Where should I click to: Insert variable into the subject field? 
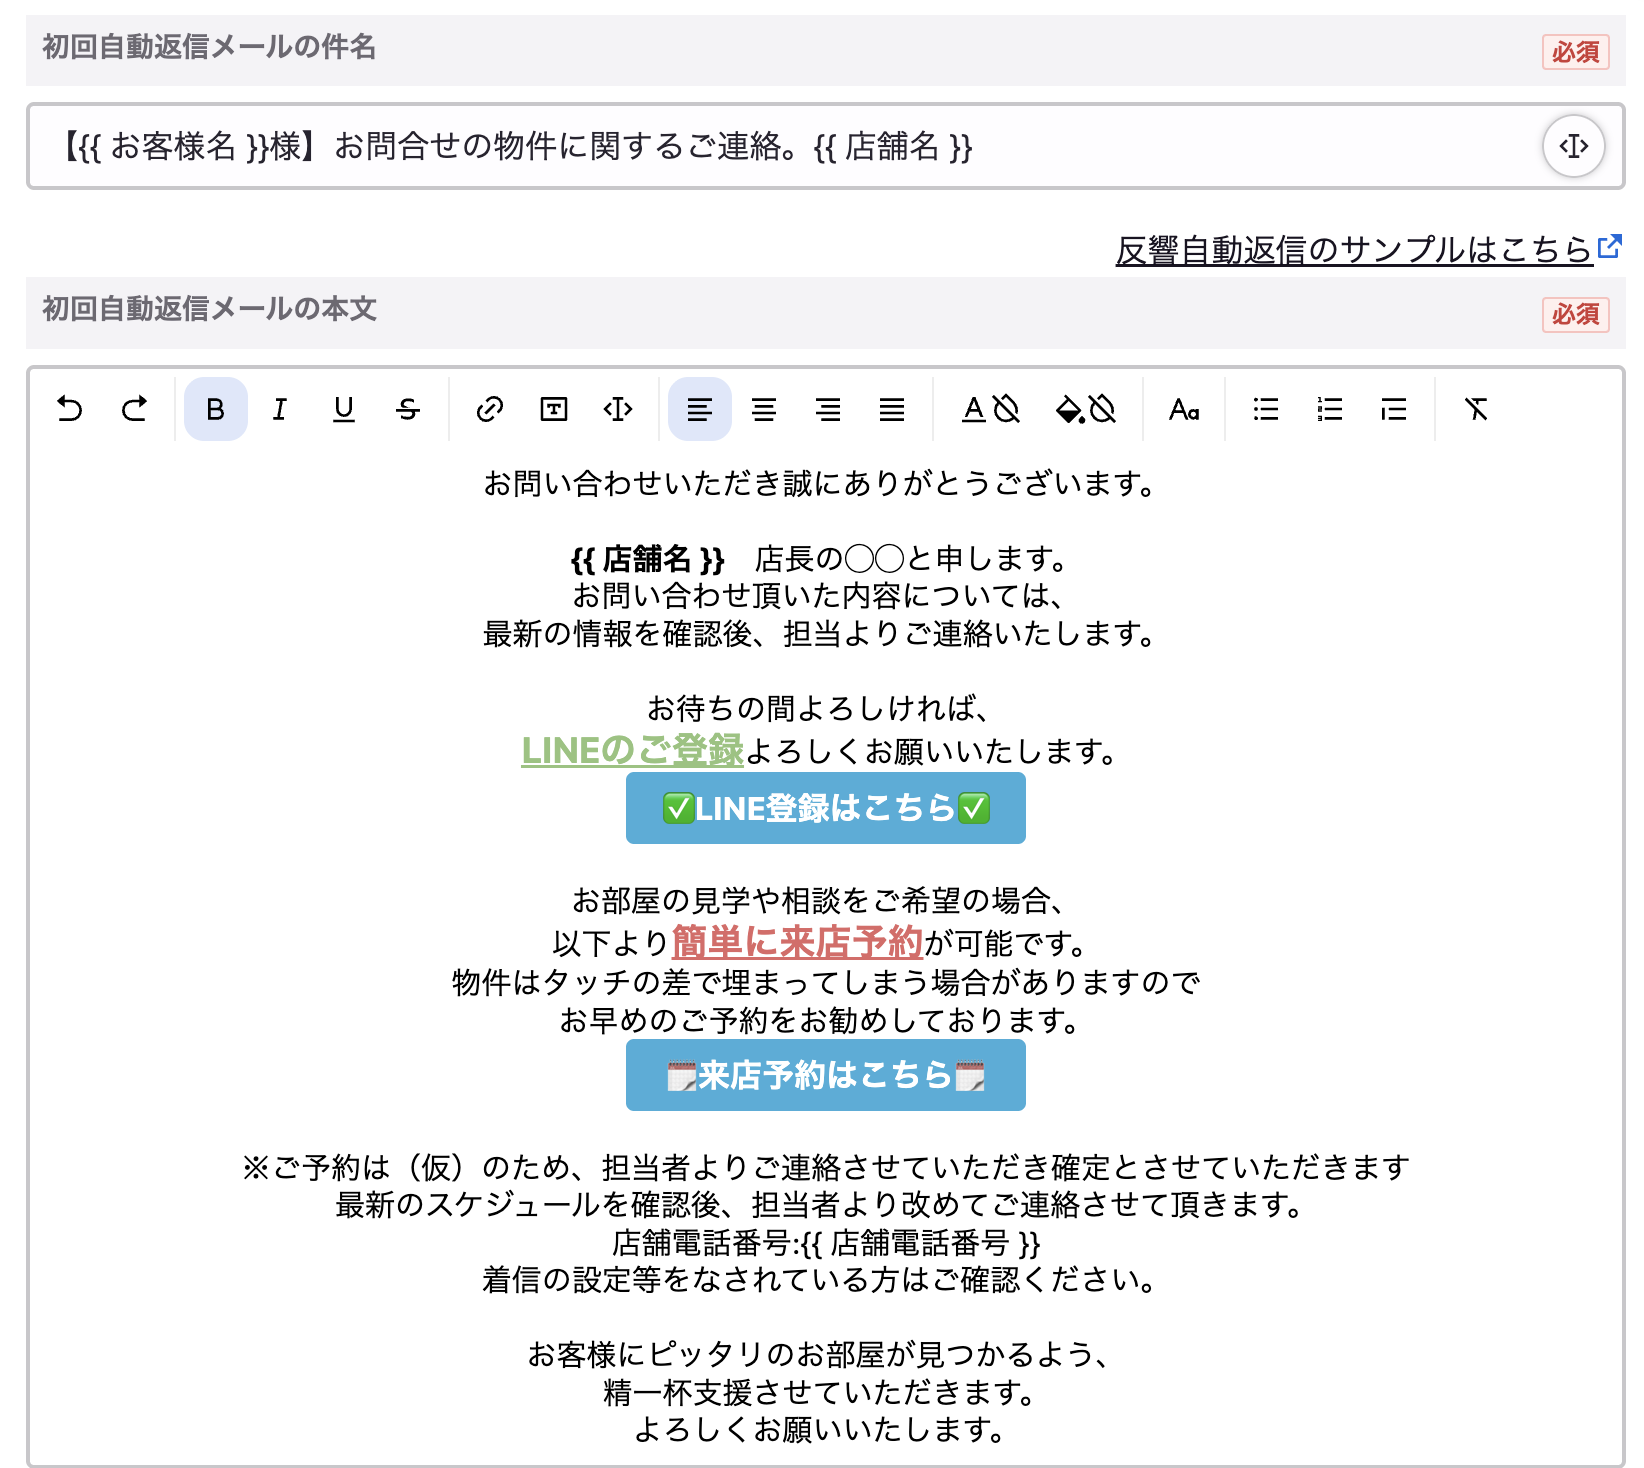point(1574,146)
